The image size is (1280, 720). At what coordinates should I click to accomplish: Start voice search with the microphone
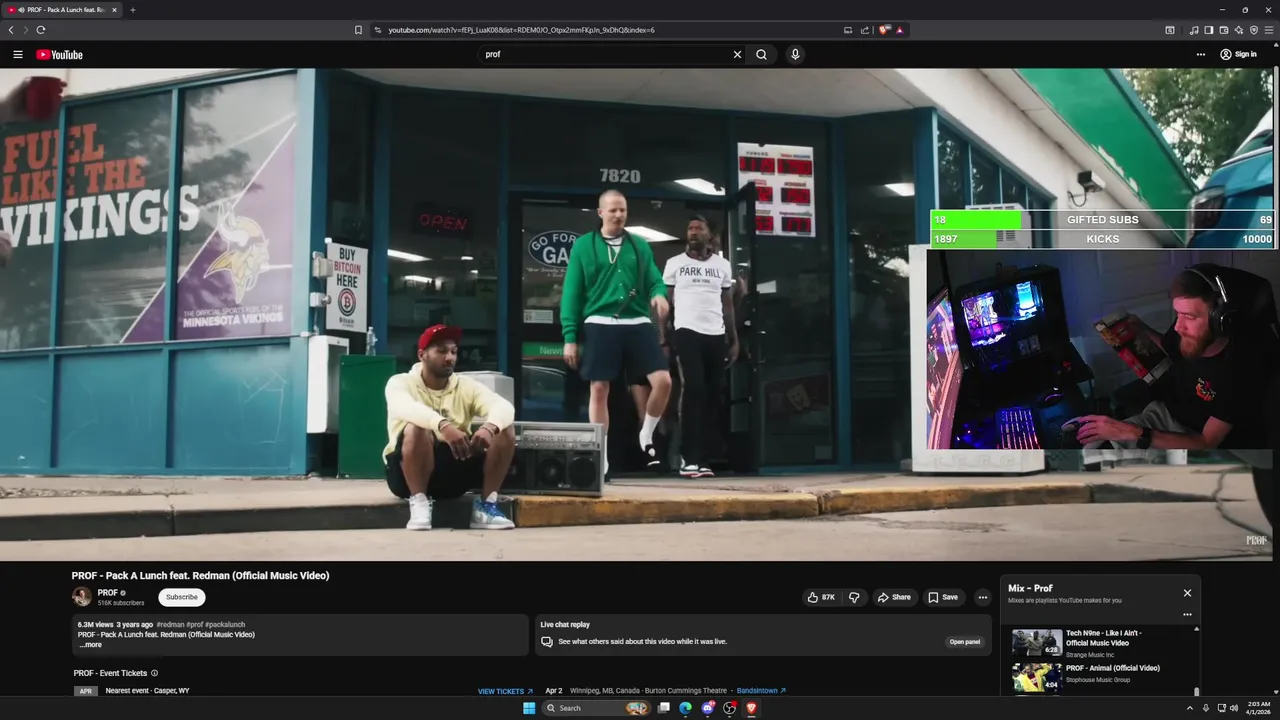795,55
